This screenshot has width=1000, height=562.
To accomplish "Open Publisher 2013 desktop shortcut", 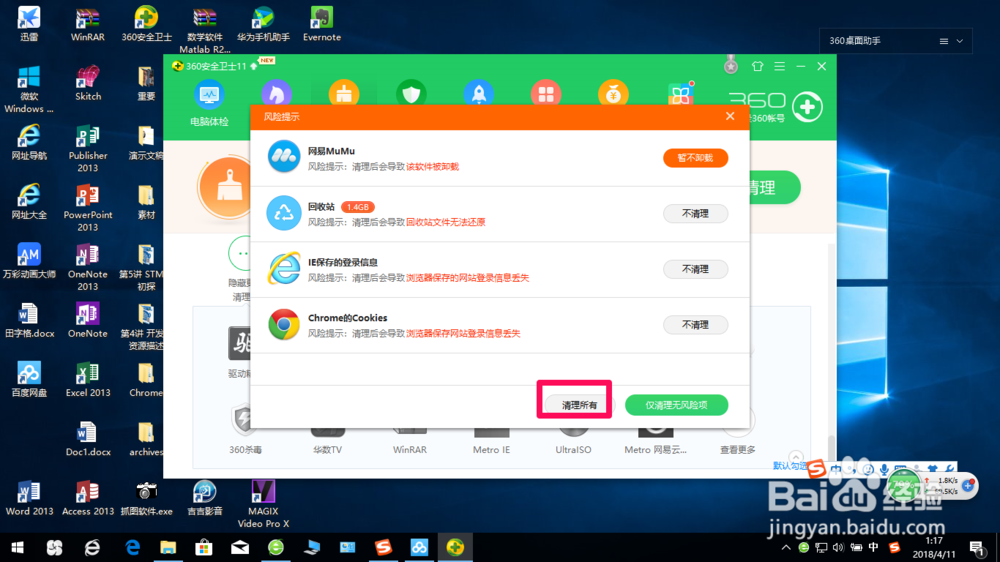I will [87, 149].
